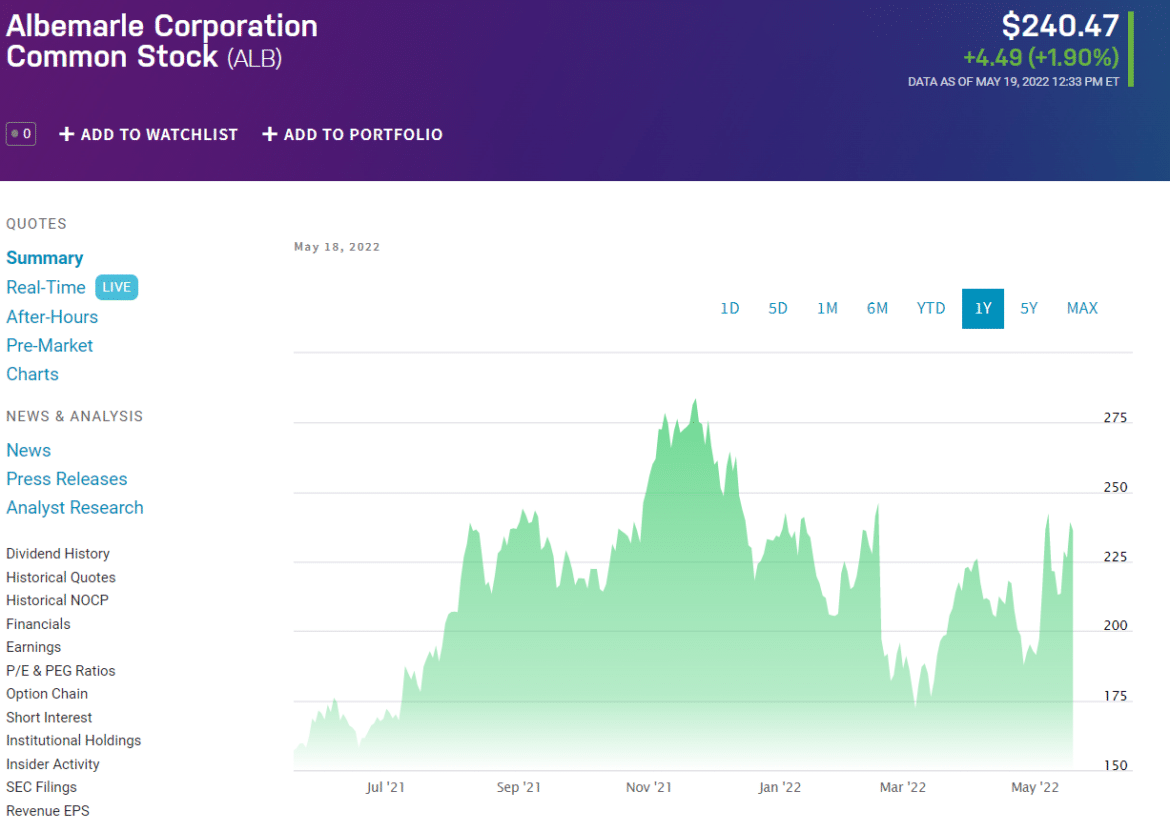Click the data timestamp text
Viewport: 1170px width, 832px height.
(x=1013, y=82)
